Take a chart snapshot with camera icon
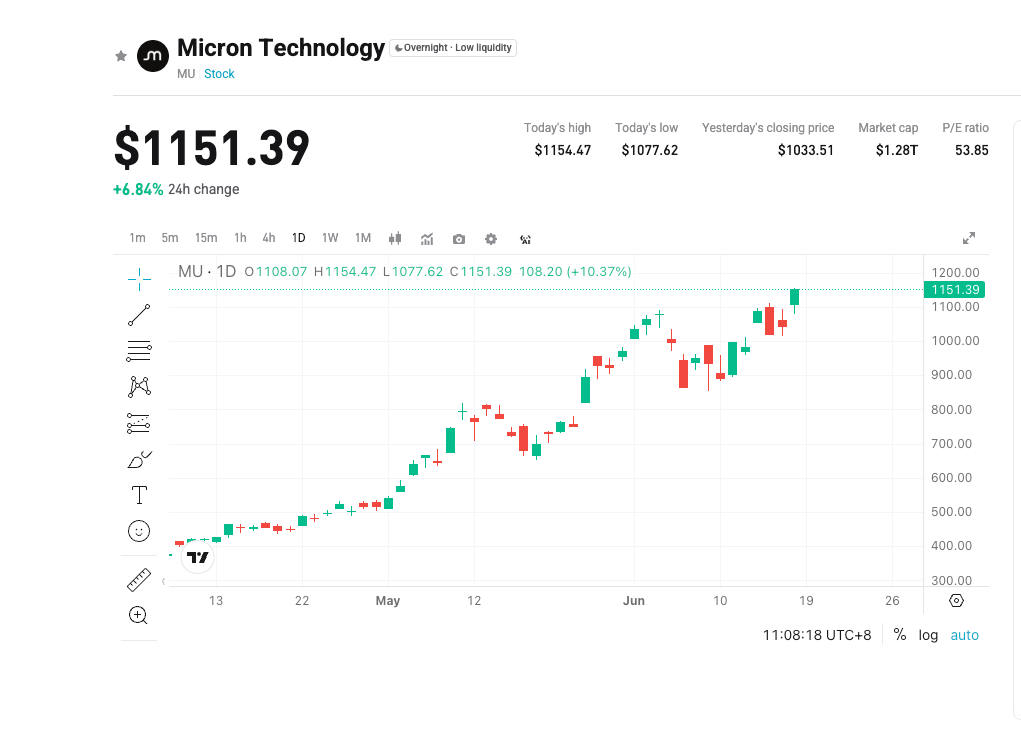Image resolution: width=1021 pixels, height=736 pixels. click(458, 239)
